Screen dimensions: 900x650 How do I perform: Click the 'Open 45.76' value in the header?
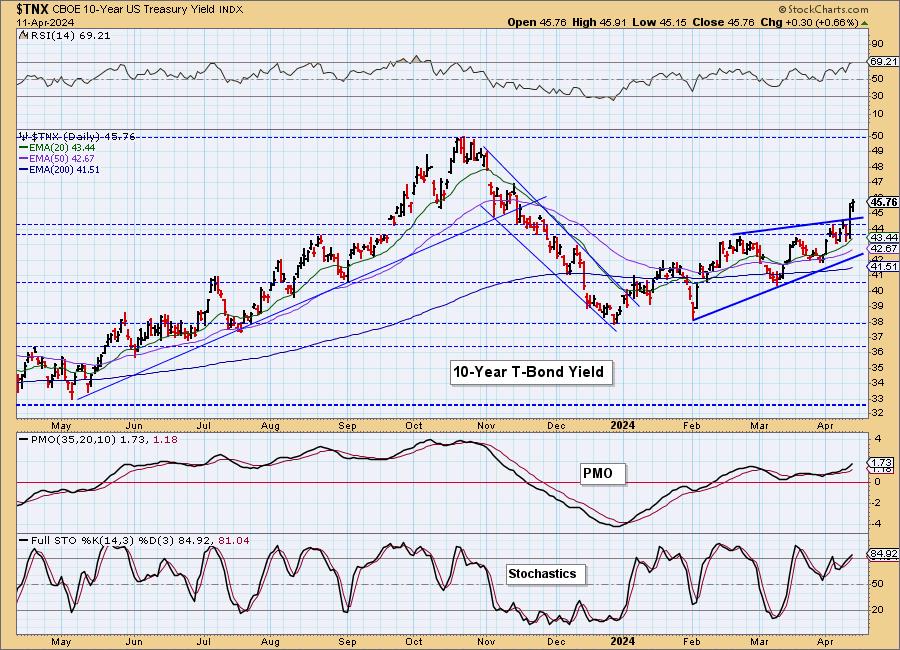tap(537, 22)
